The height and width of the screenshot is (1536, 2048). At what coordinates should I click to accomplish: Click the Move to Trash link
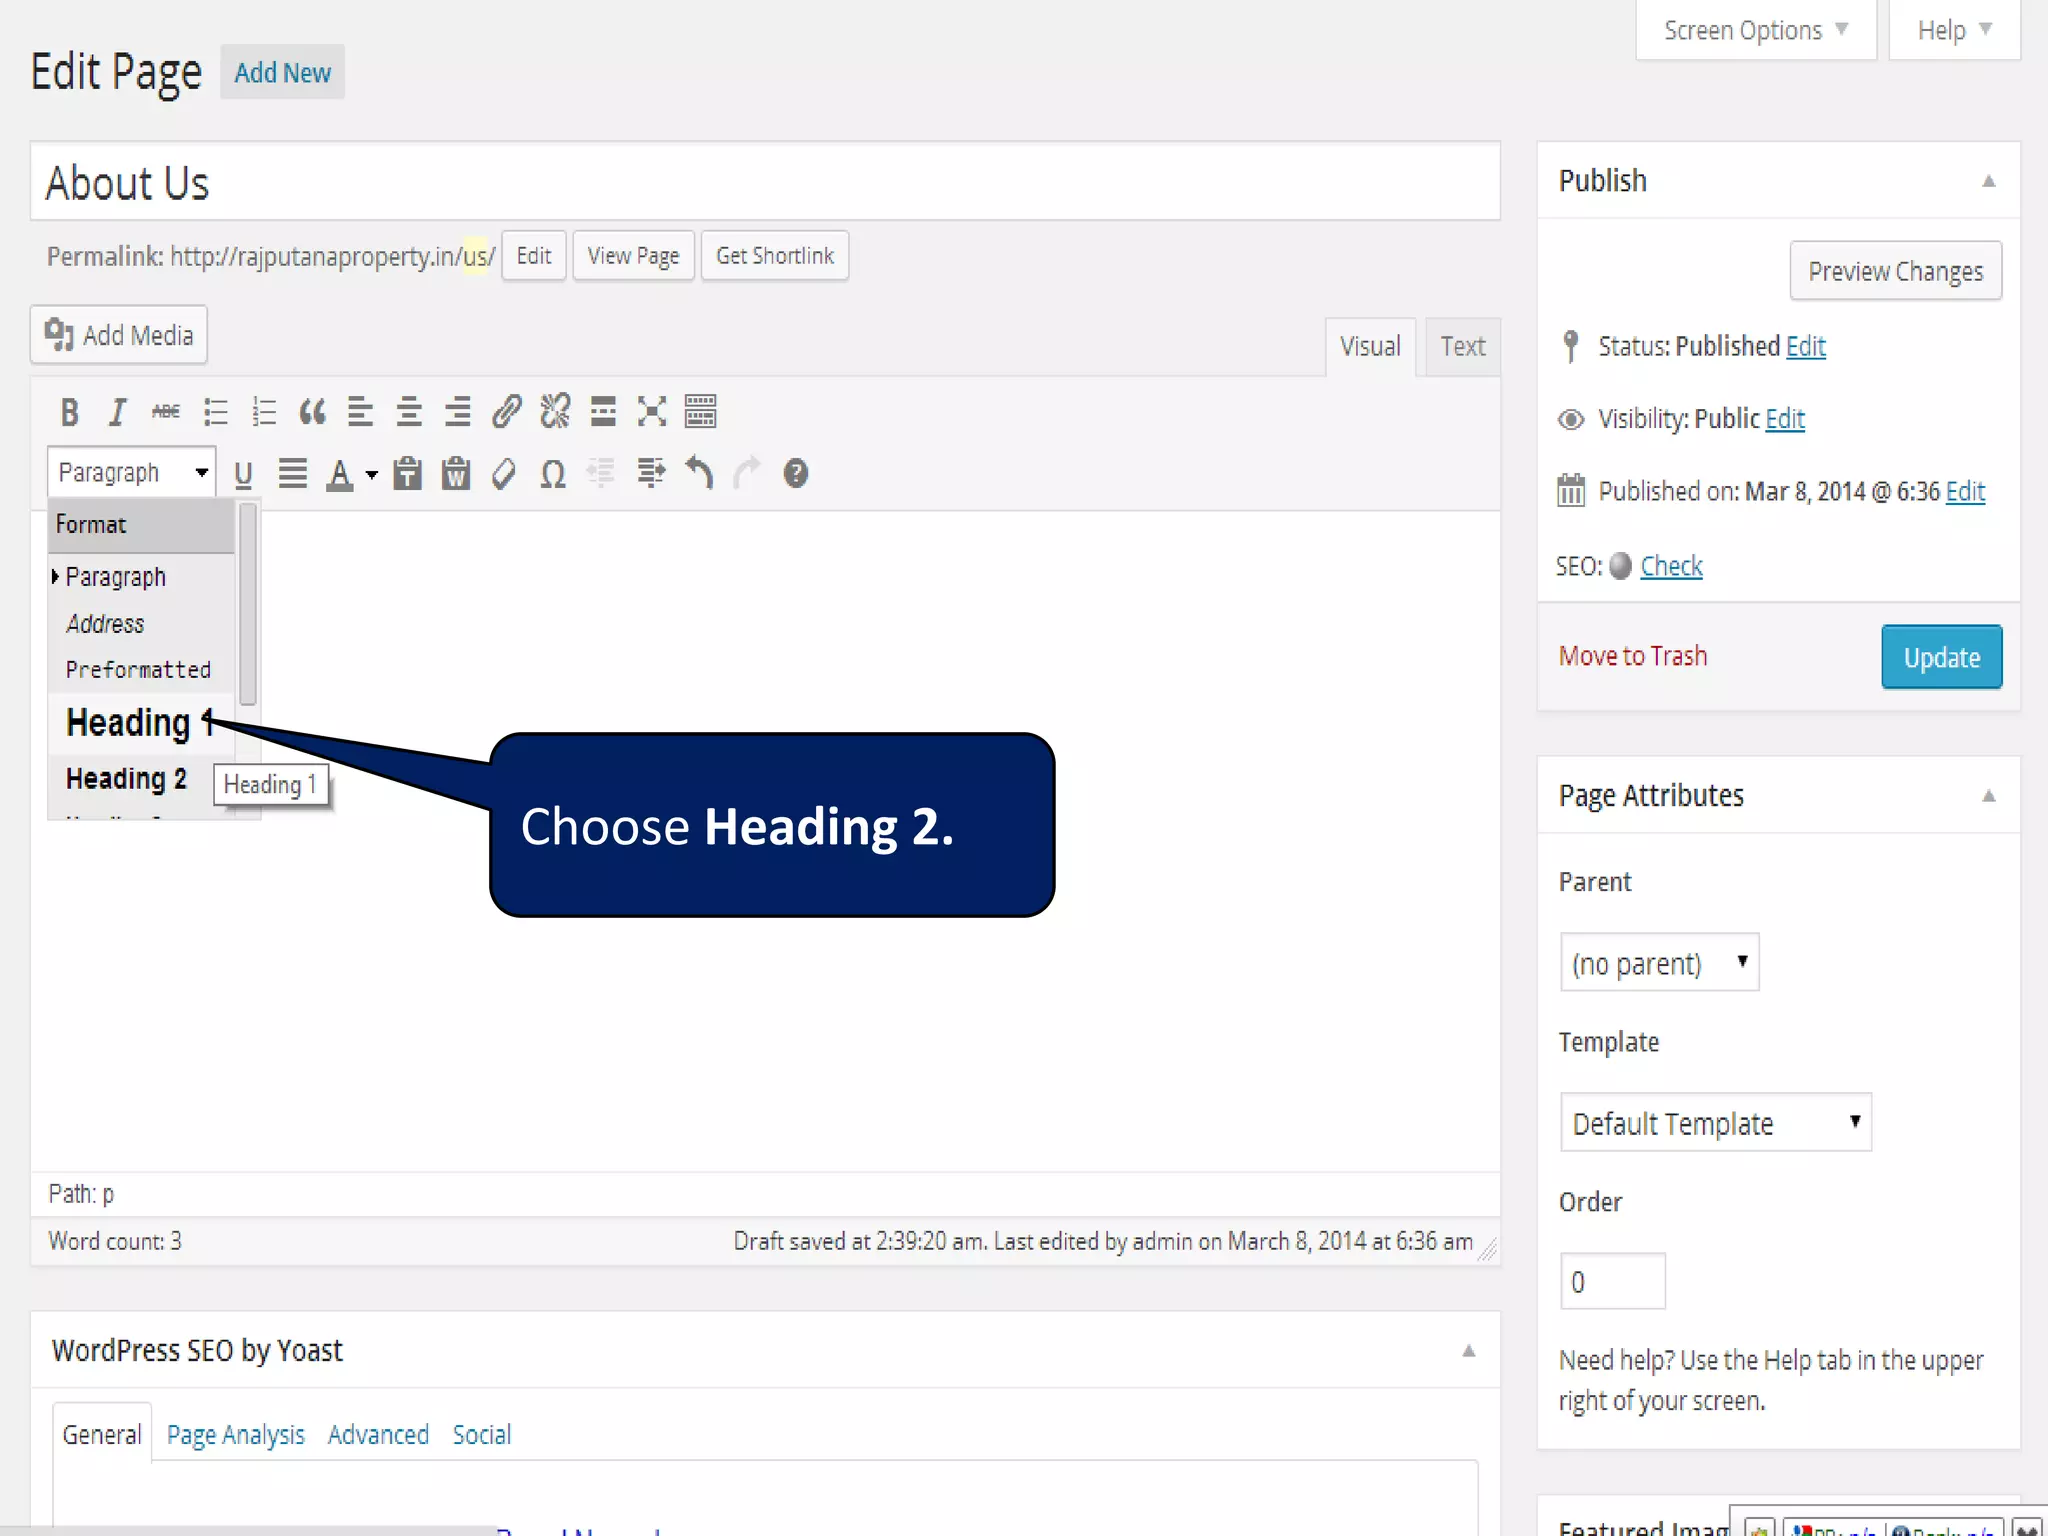(x=1633, y=656)
